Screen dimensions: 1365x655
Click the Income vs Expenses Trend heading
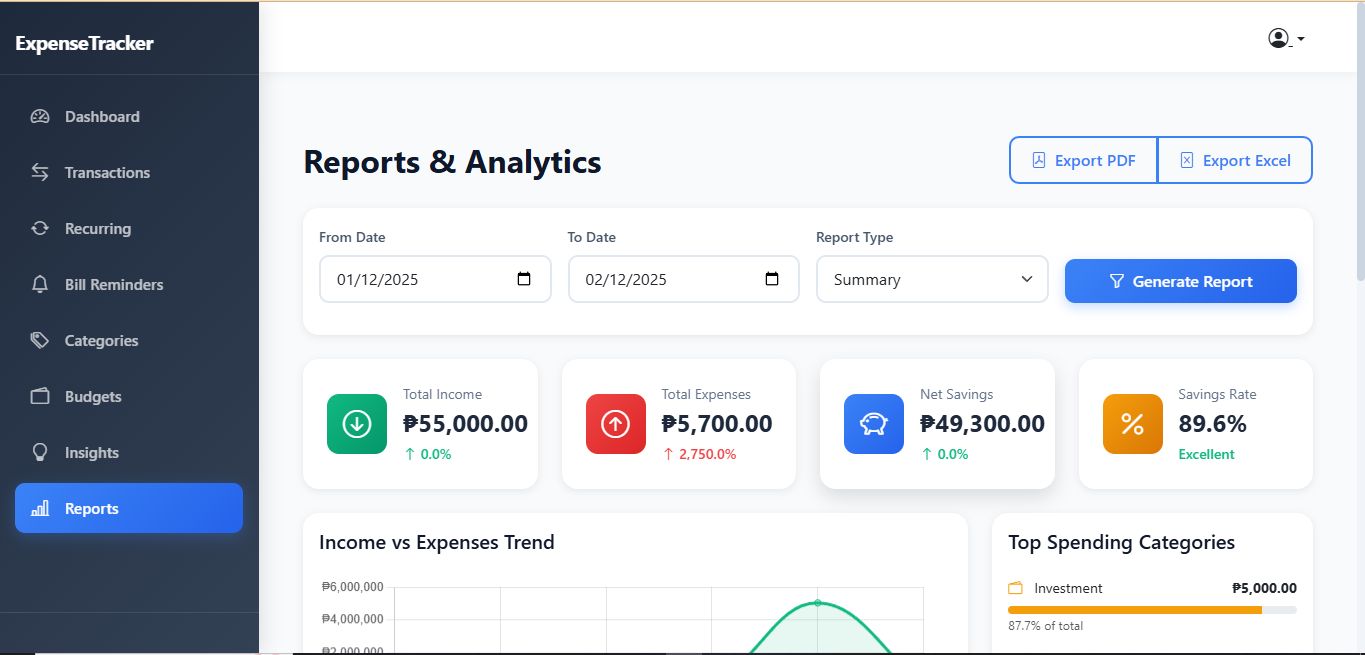[x=437, y=542]
